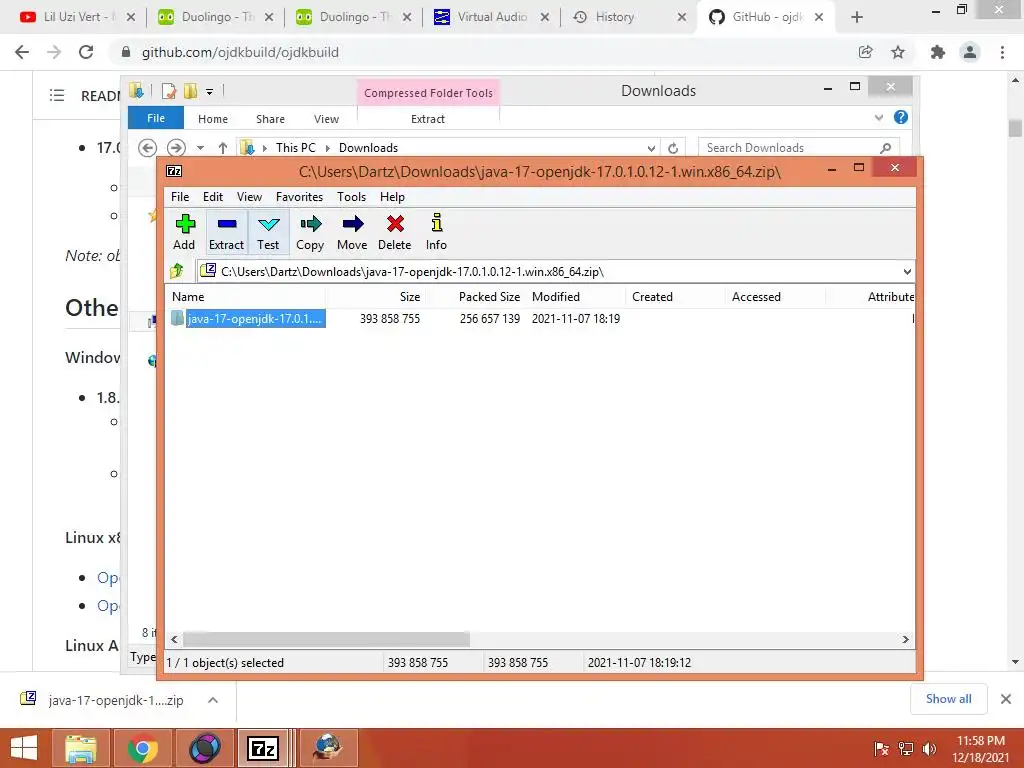Open the Tools menu in 7-Zip
Viewport: 1024px width, 768px height.
point(351,197)
